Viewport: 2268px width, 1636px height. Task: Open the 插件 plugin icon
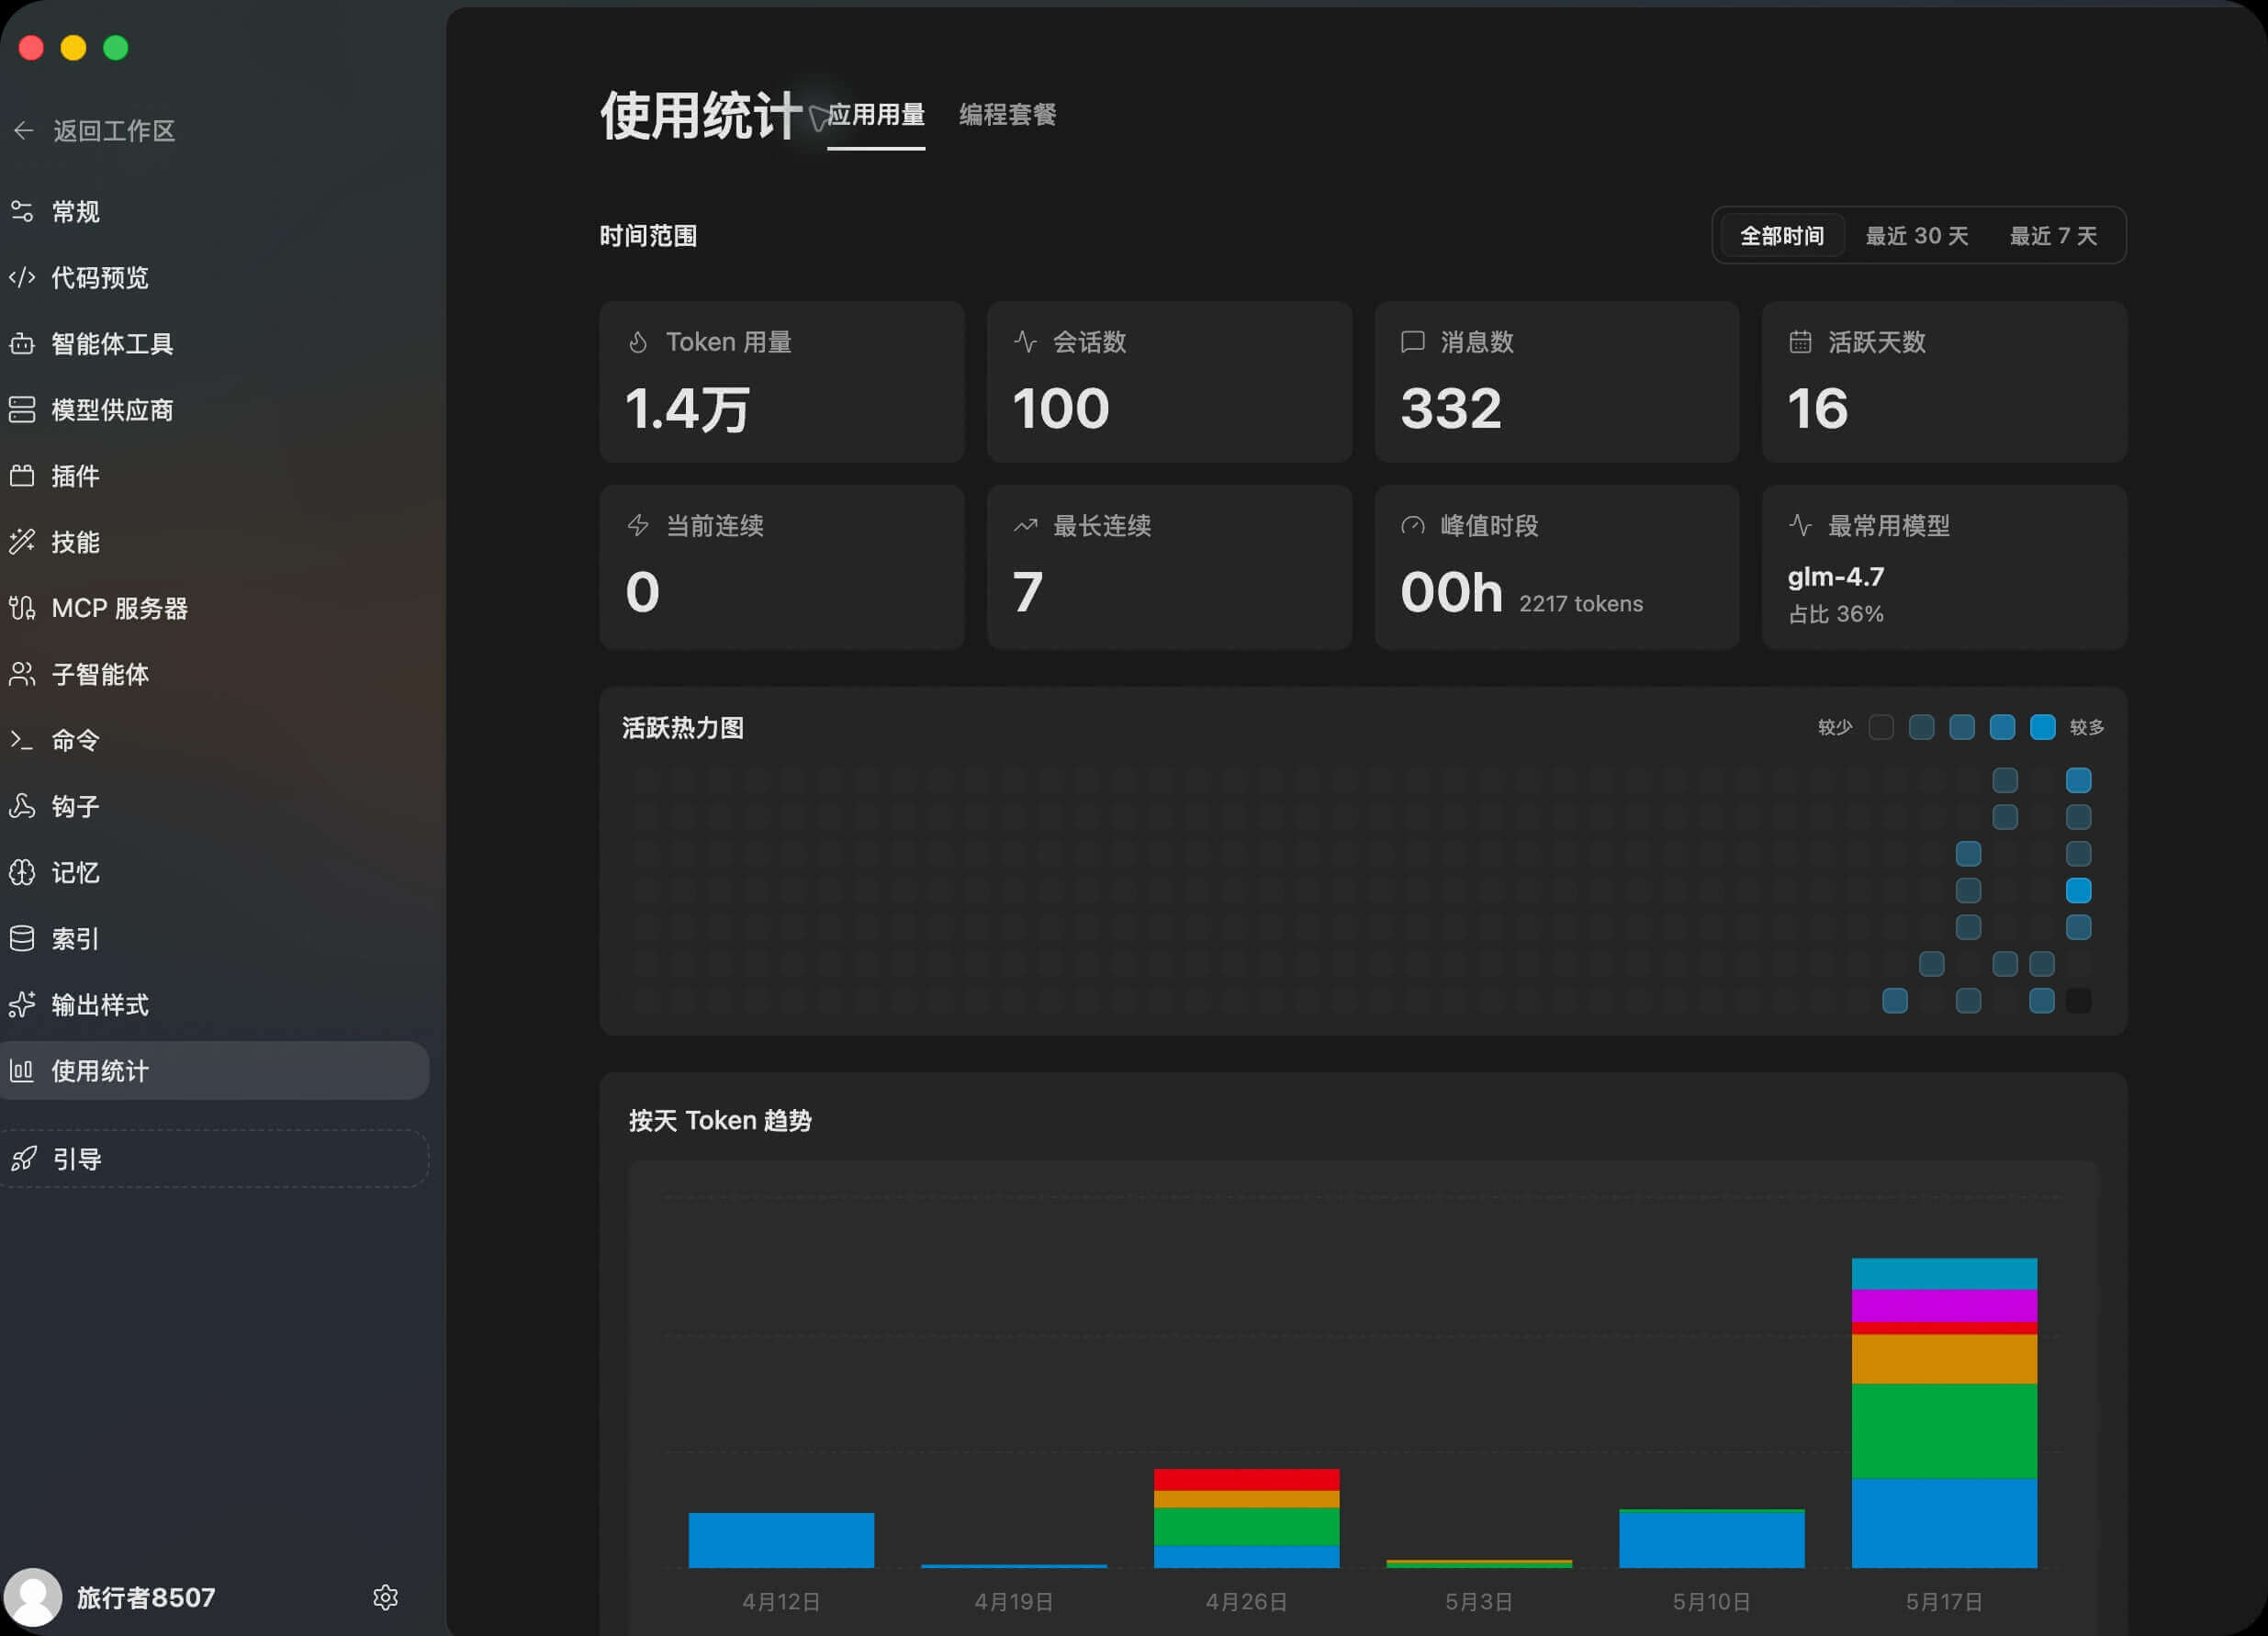22,476
